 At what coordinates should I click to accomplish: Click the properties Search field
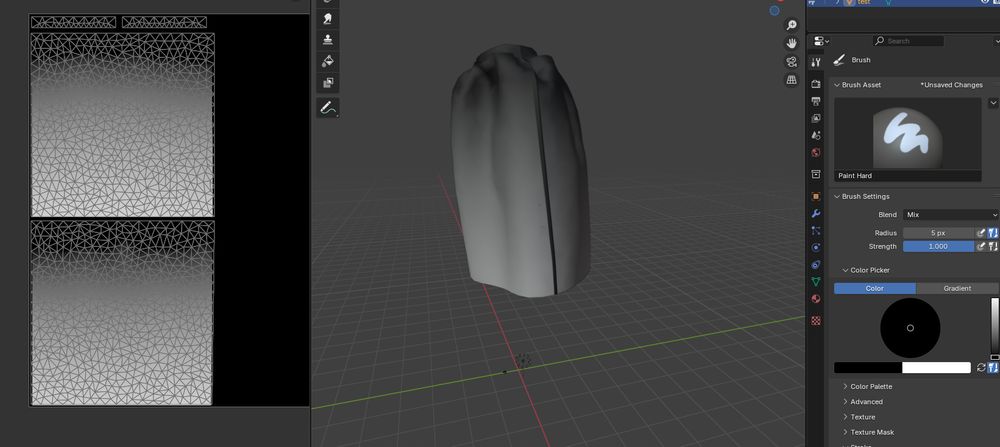[x=908, y=41]
